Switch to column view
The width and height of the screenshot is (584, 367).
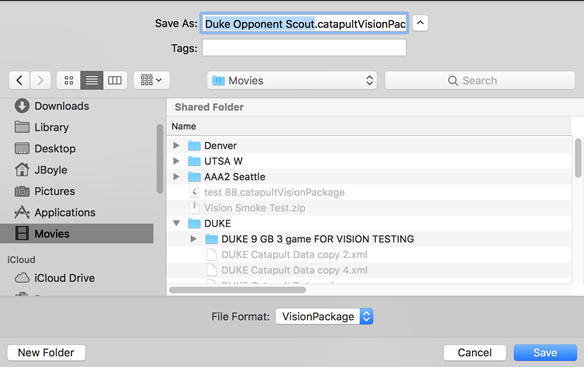pyautogui.click(x=115, y=80)
